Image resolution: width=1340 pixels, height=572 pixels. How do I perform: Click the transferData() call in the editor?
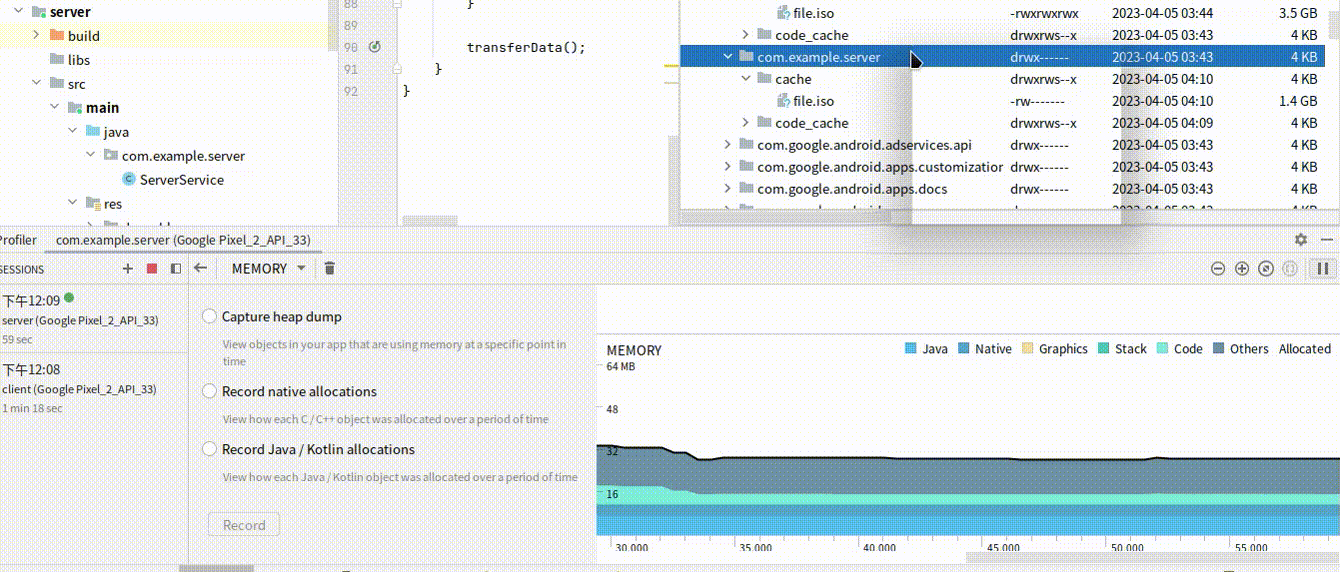[525, 47]
